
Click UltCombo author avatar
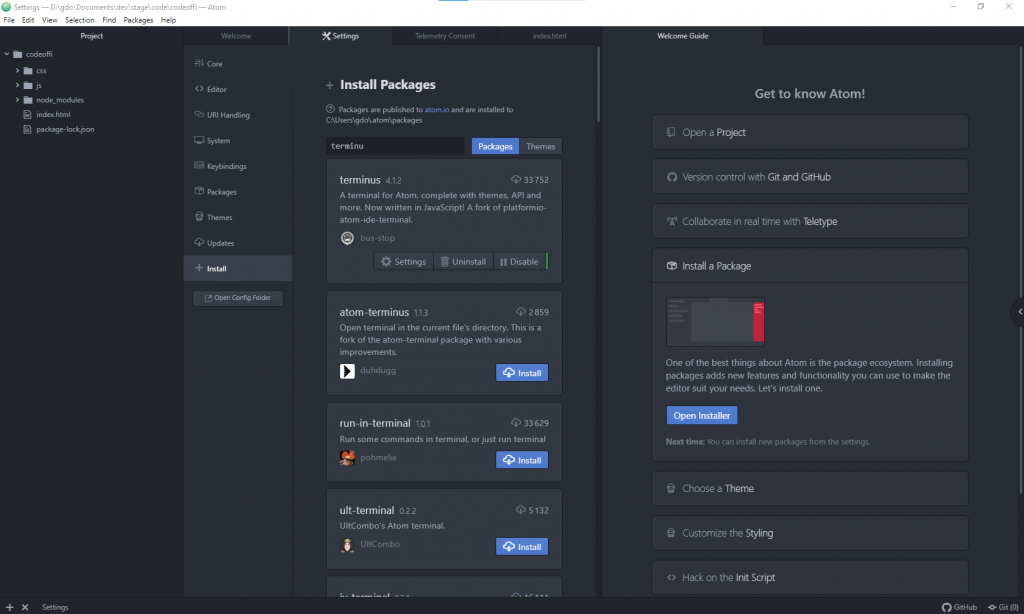(347, 545)
